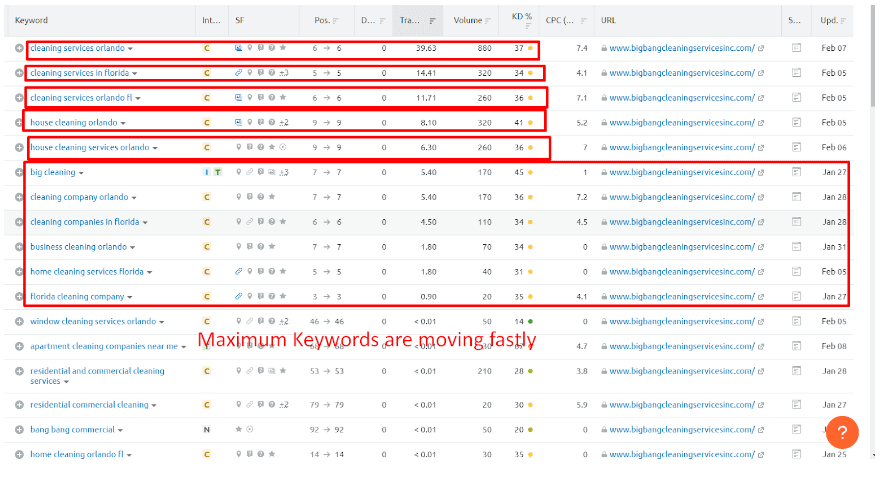Click plus icon beside residential commercial cleaning
881x477 pixels.
pyautogui.click(x=19, y=405)
